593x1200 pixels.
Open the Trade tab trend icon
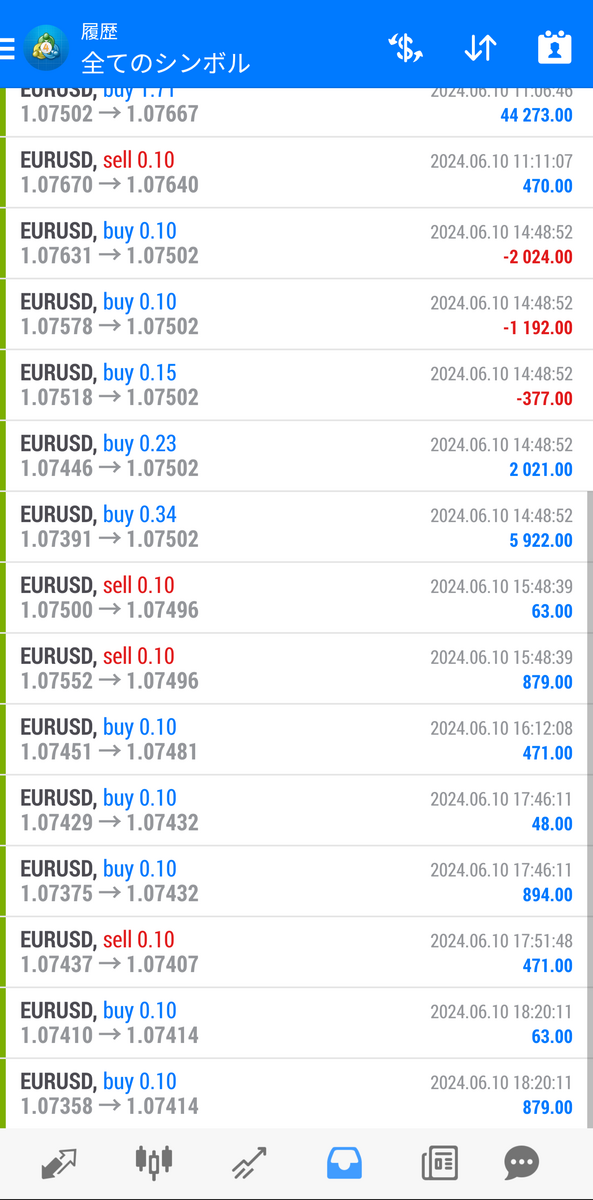click(x=249, y=1163)
